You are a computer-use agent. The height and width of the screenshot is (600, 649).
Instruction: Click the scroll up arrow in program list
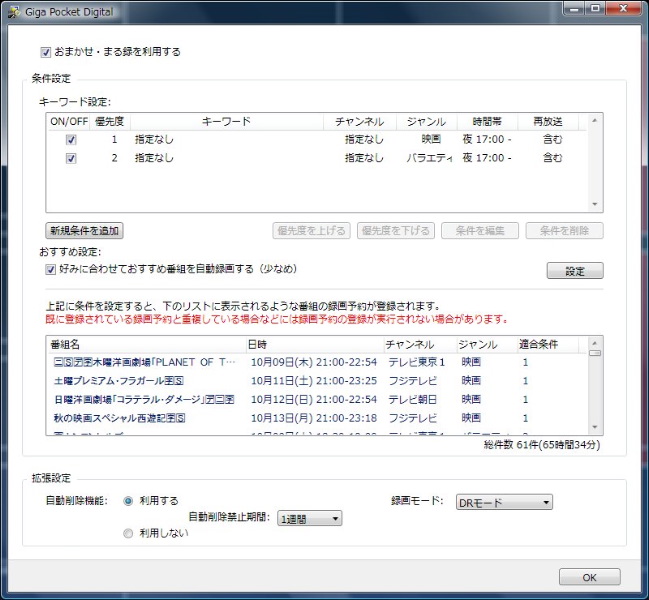coord(596,342)
